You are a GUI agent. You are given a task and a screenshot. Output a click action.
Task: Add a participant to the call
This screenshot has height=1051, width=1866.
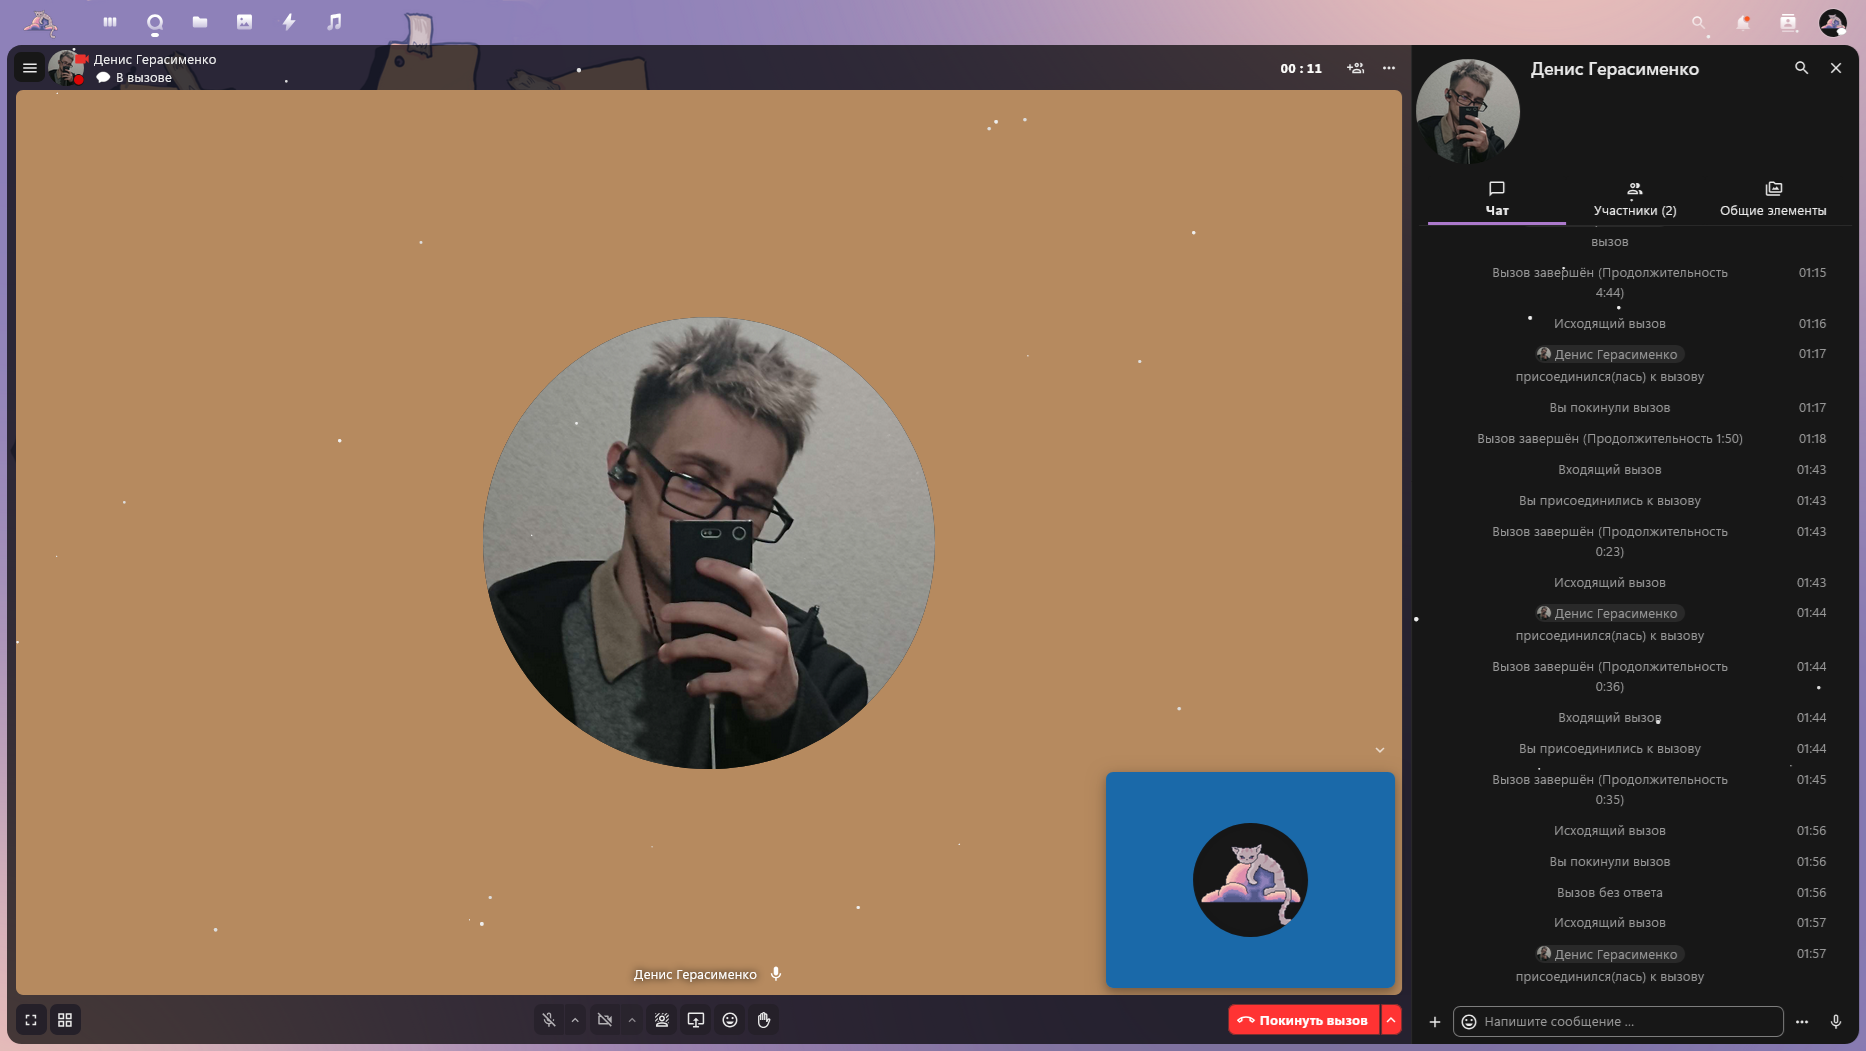point(1356,68)
